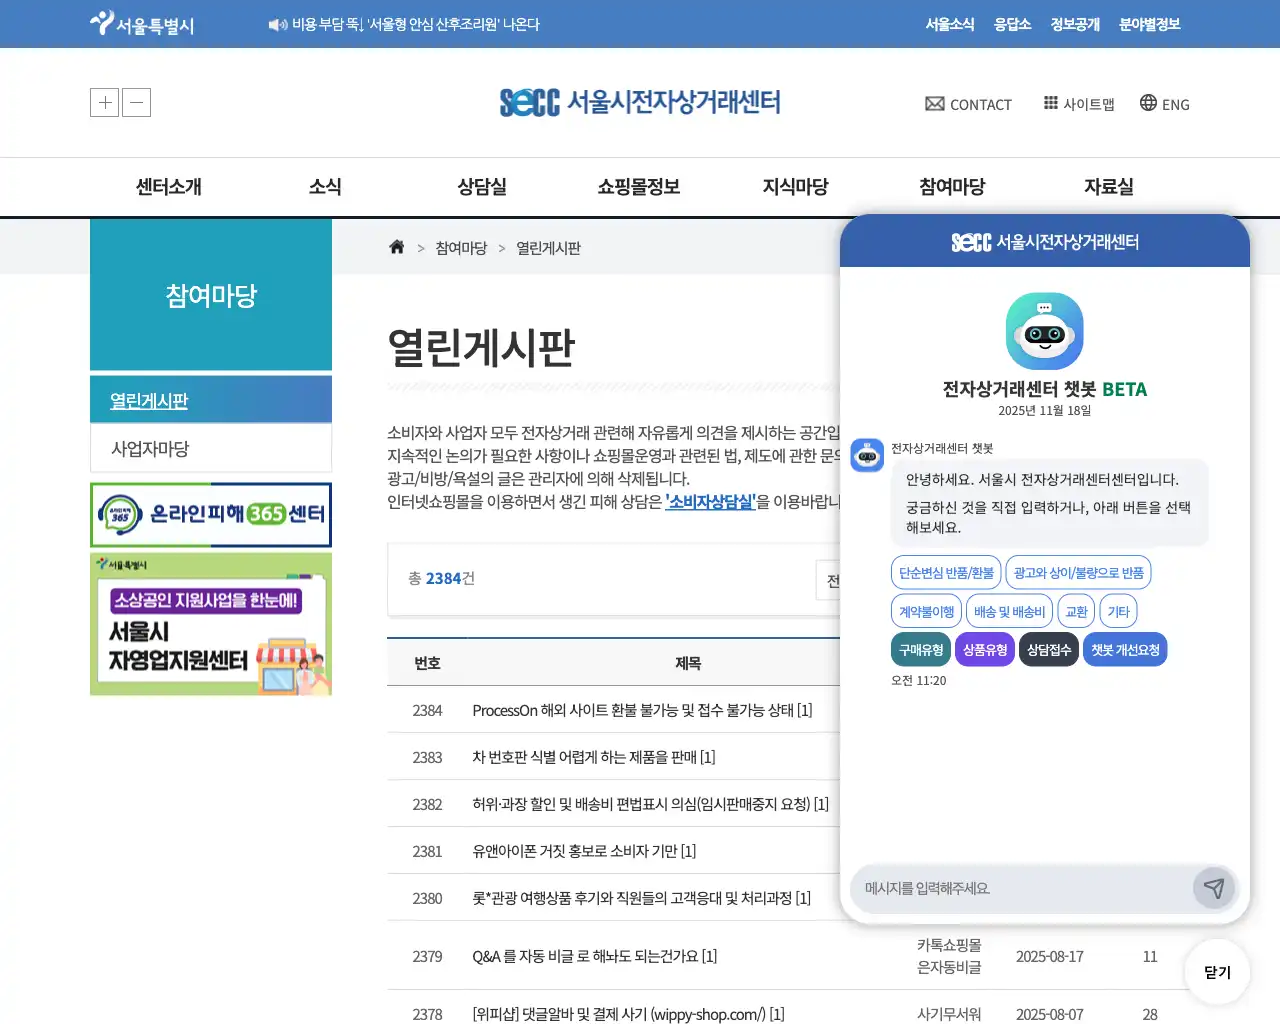The height and width of the screenshot is (1024, 1280).
Task: Click the 상담접수 chatbot button
Action: [1048, 649]
